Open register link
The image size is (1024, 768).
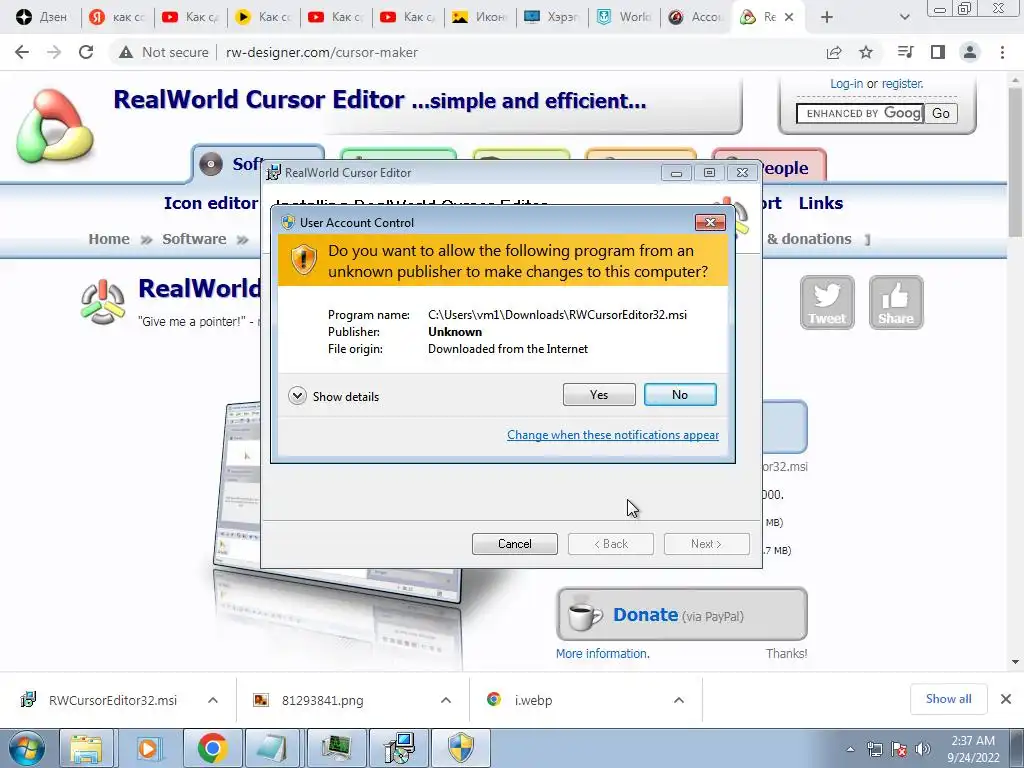point(903,84)
